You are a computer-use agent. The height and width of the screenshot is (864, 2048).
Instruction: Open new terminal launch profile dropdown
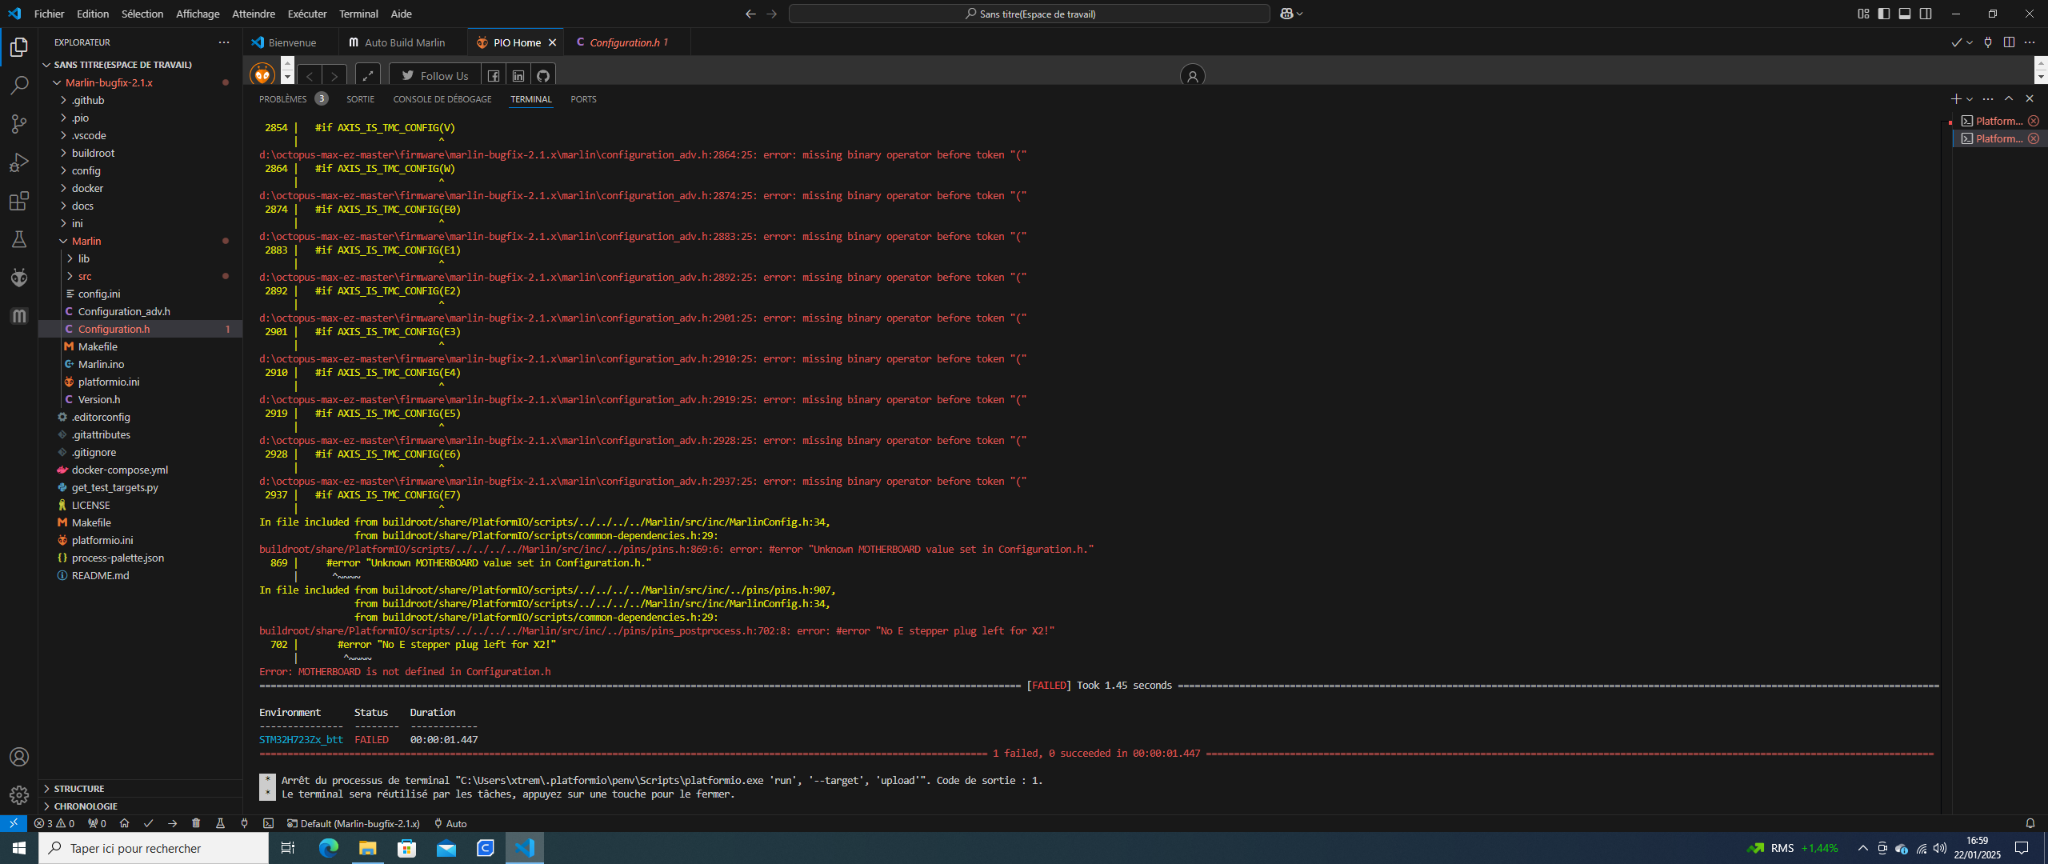(x=1970, y=99)
